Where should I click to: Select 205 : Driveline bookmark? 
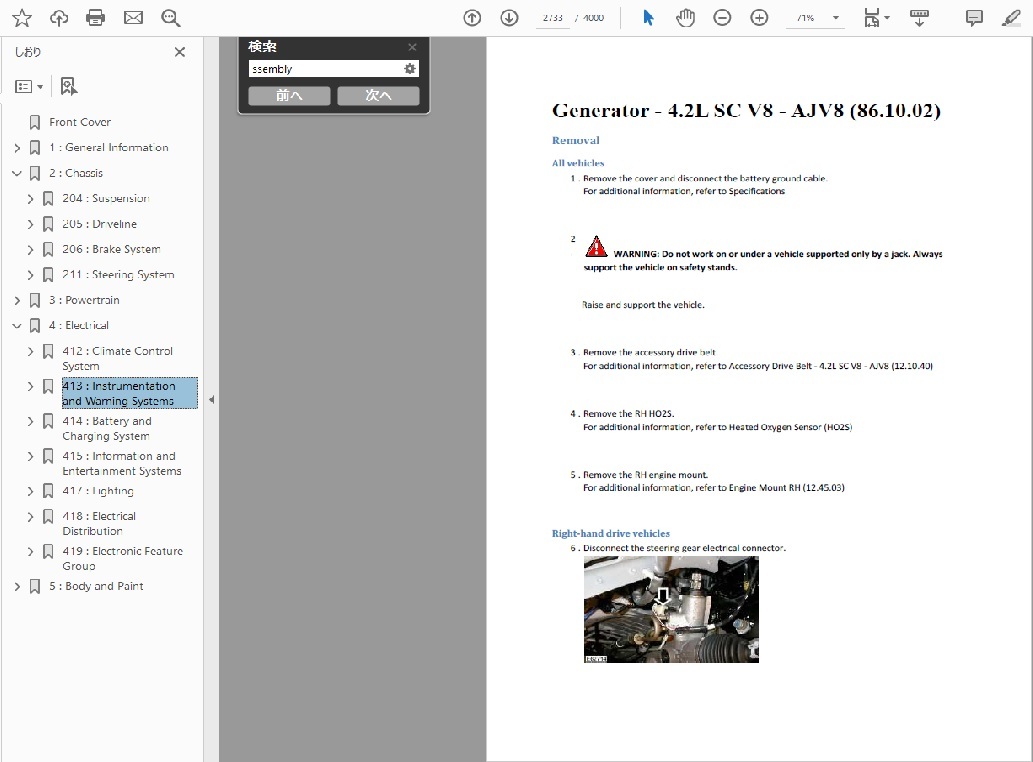point(99,224)
